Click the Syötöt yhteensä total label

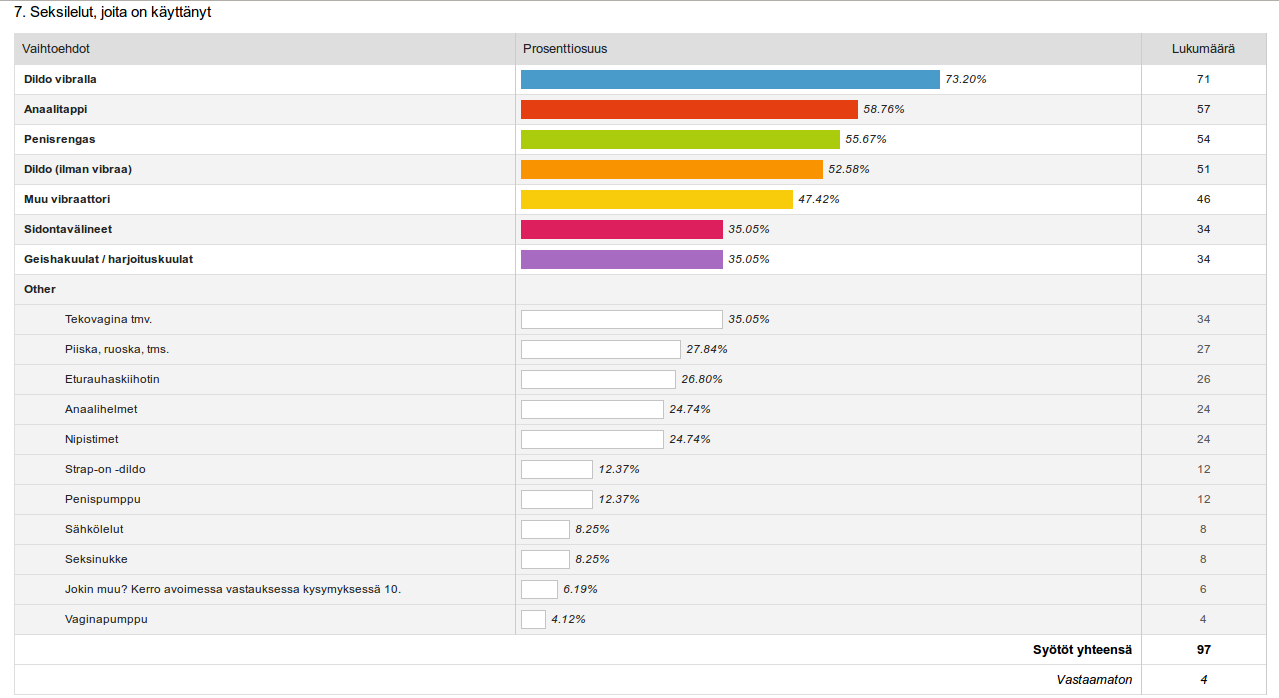point(1082,650)
